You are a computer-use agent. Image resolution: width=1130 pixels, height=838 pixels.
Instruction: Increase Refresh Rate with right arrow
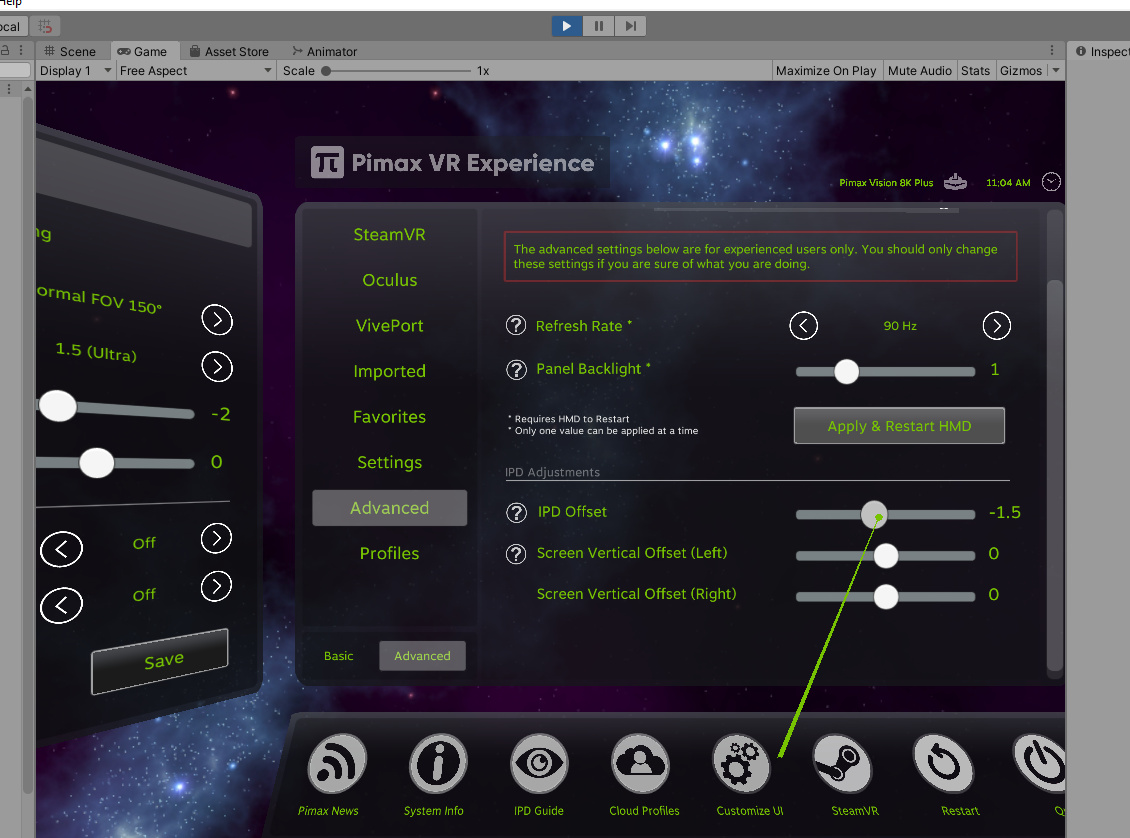pyautogui.click(x=997, y=326)
